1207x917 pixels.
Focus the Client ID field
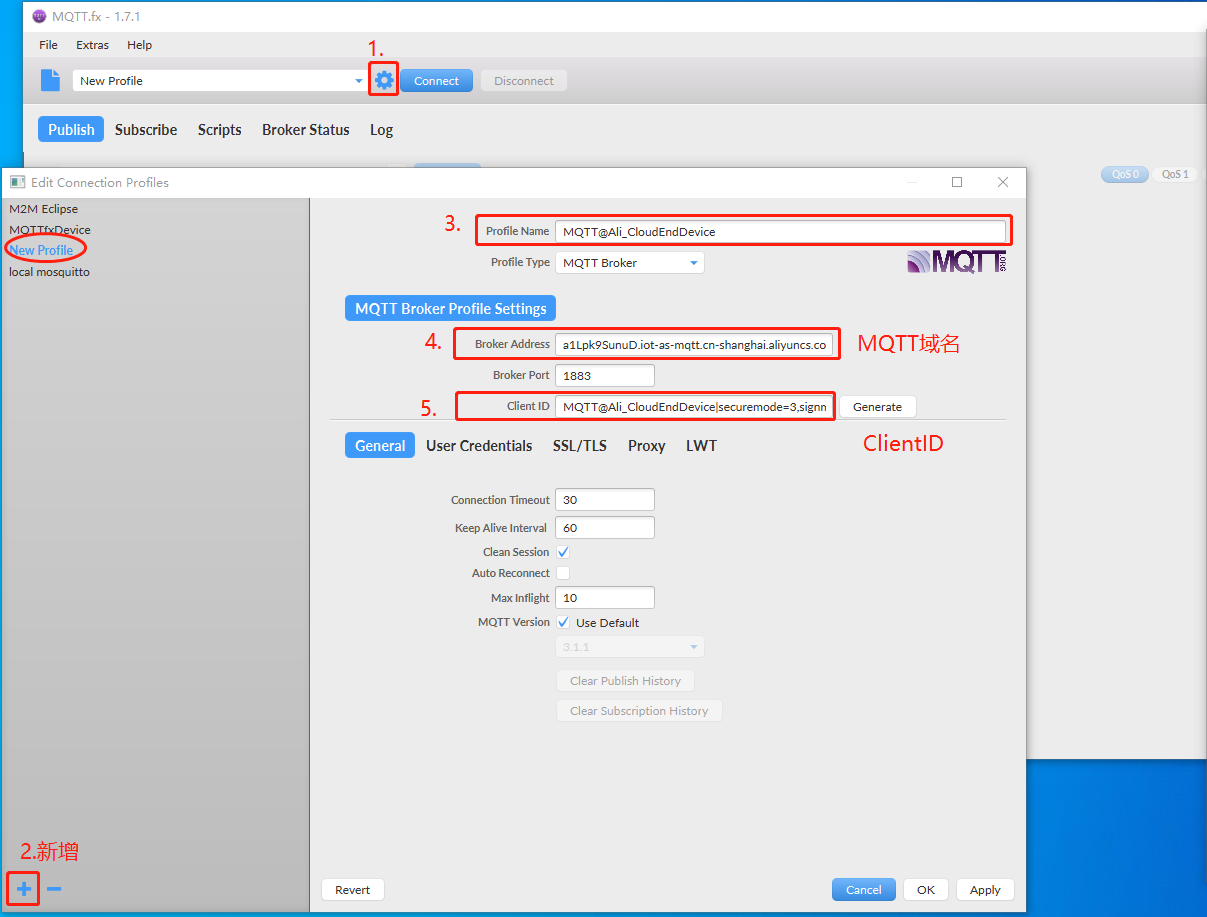tap(694, 407)
